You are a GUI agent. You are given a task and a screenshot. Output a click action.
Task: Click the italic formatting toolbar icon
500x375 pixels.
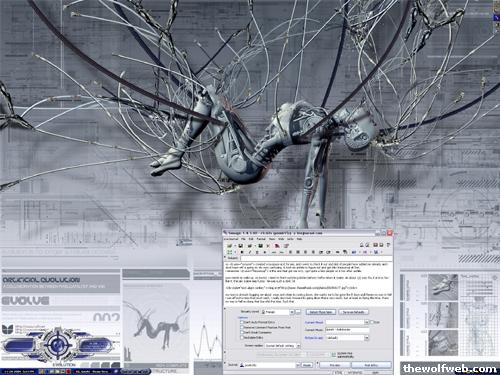coord(250,252)
